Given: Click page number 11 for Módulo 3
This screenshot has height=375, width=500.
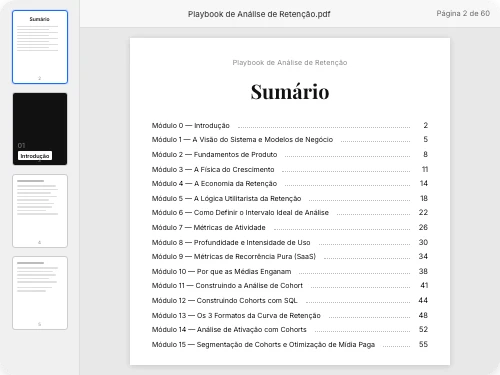Looking at the screenshot, I should (x=425, y=169).
